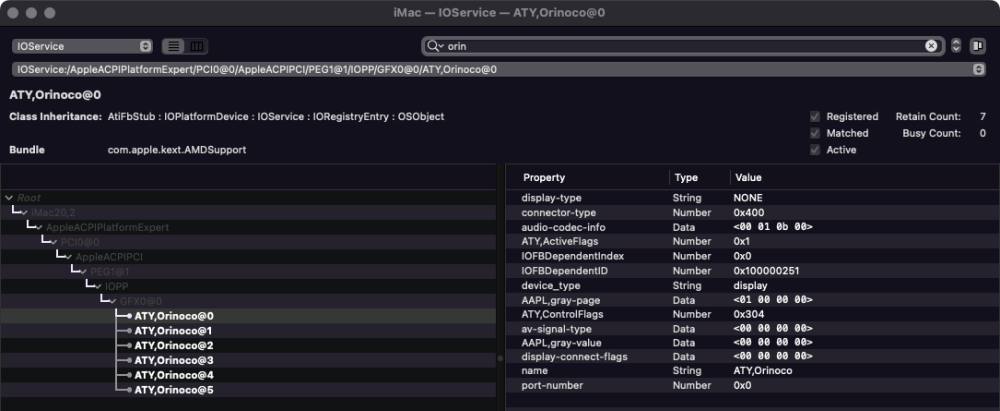Minimize the window with yellow button
The image size is (1000, 411).
pos(32,13)
